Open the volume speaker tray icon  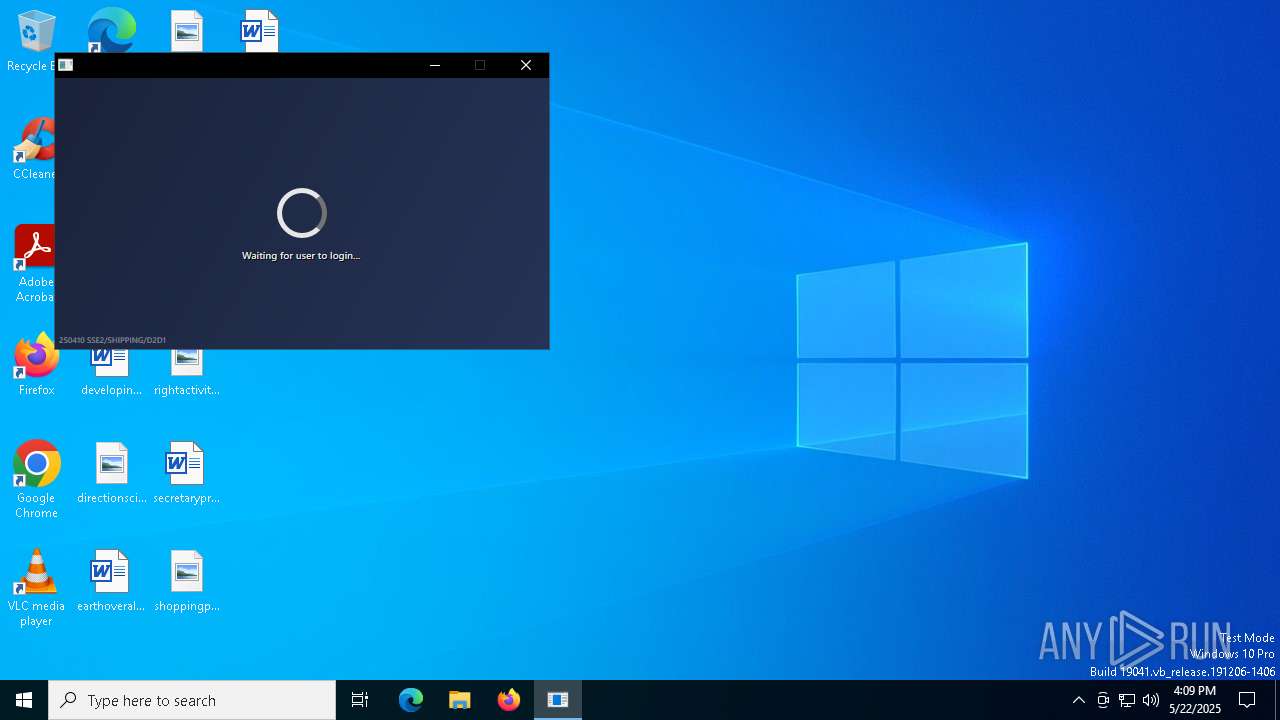[1151, 700]
